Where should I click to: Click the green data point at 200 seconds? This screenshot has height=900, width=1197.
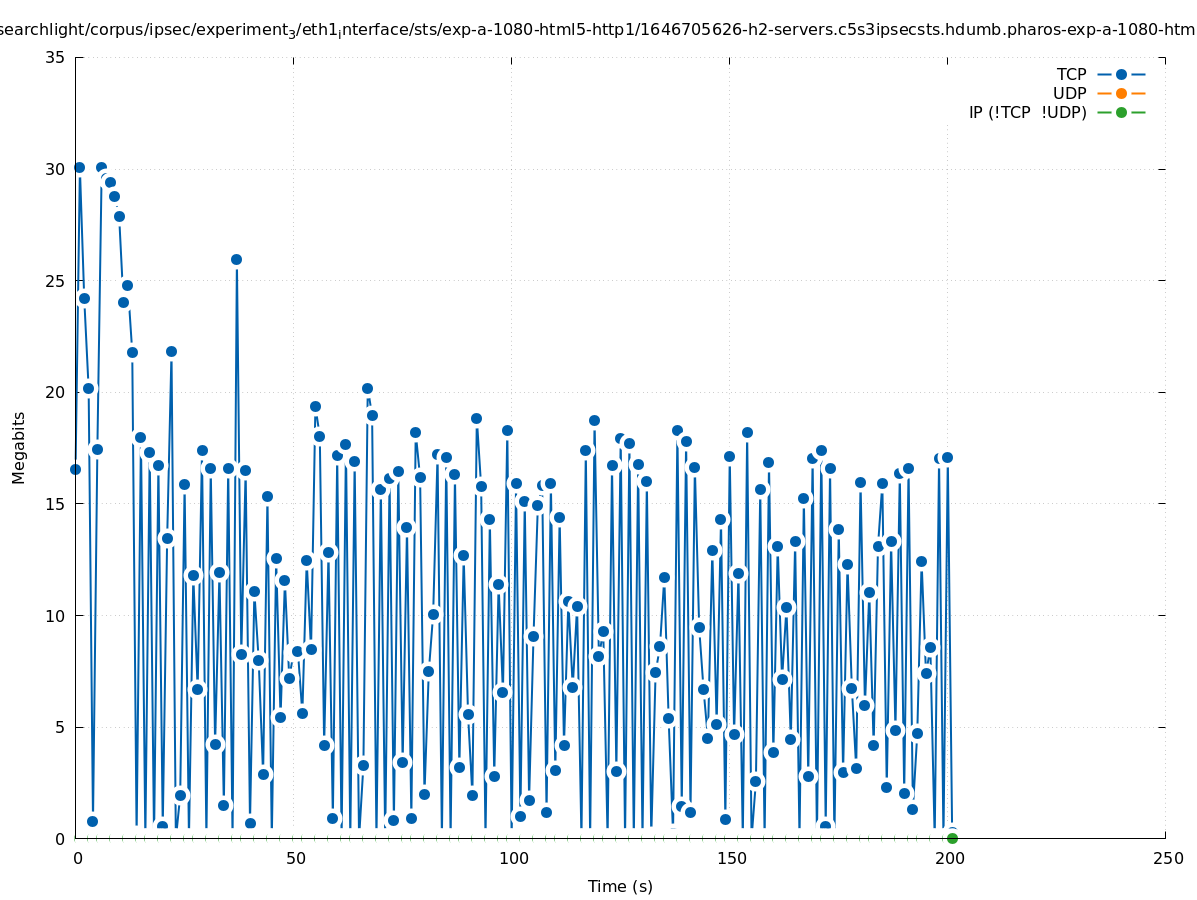(952, 838)
